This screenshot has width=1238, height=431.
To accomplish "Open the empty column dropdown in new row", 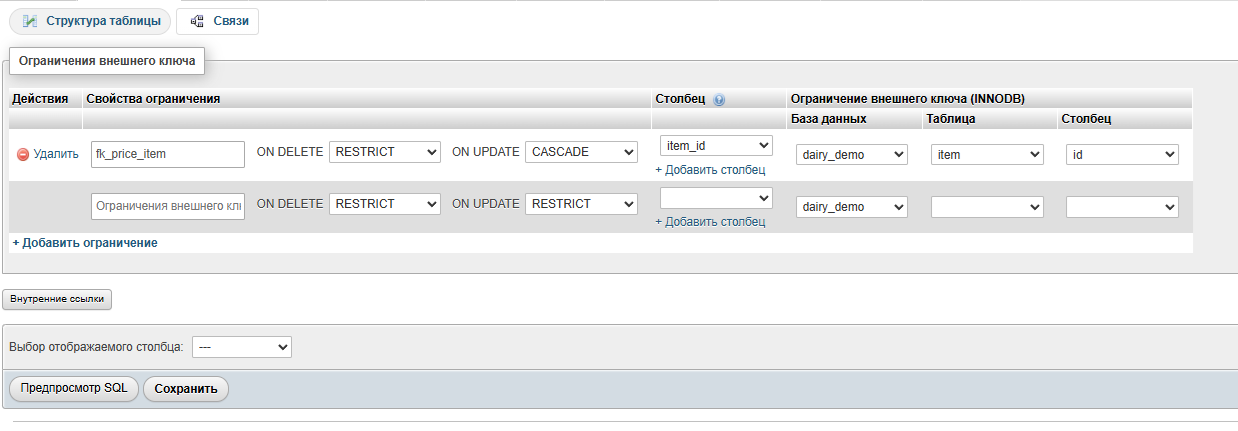I will tap(716, 197).
